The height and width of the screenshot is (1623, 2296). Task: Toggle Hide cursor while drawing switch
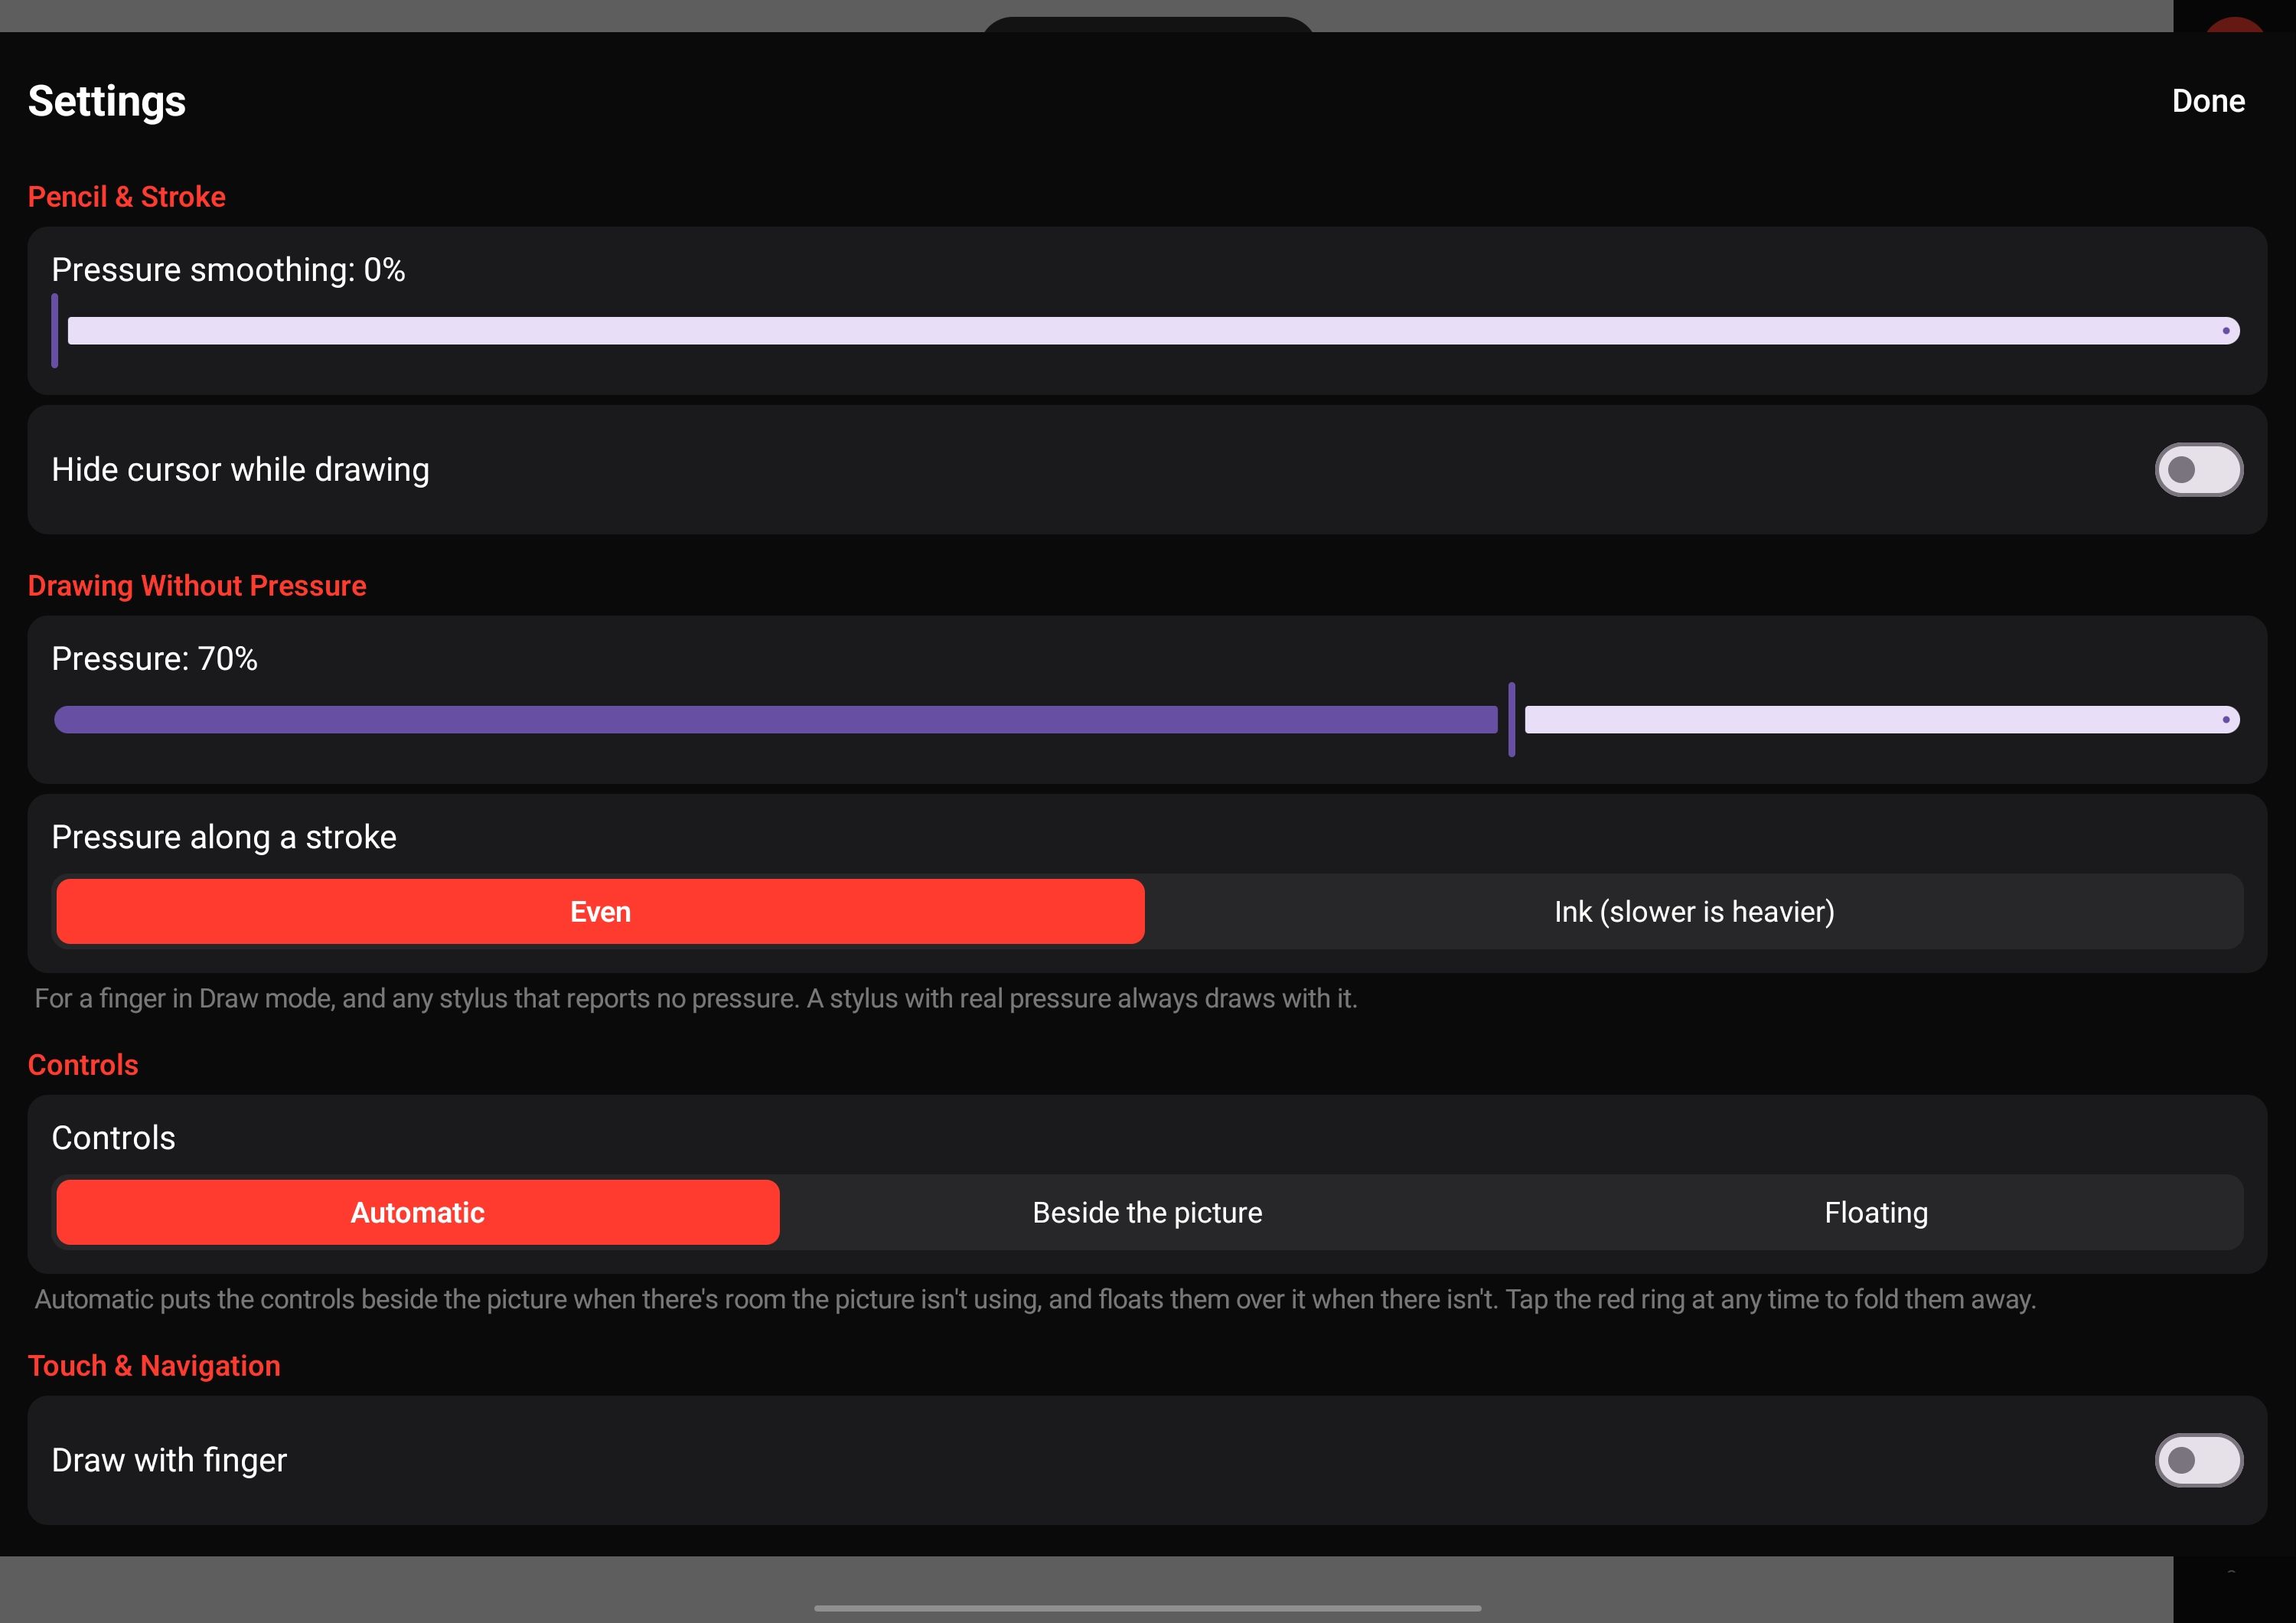[x=2198, y=470]
